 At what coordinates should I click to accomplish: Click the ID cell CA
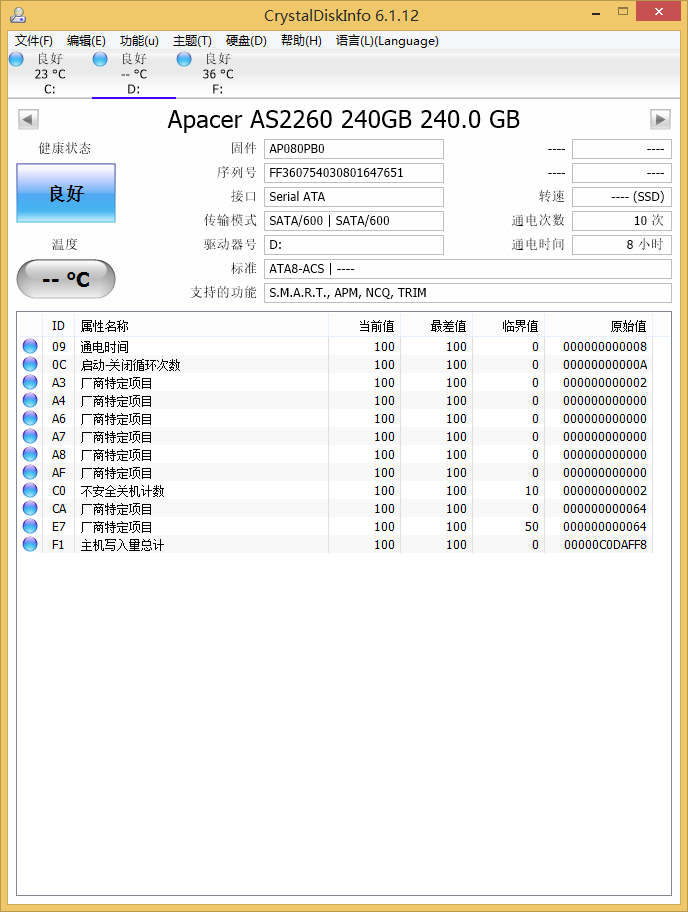(59, 509)
